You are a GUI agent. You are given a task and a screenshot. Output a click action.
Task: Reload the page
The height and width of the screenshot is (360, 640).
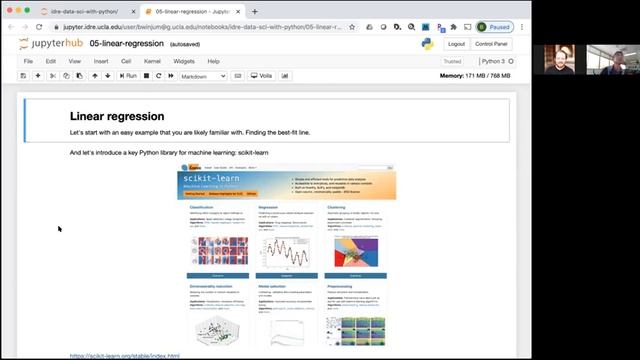coord(39,27)
